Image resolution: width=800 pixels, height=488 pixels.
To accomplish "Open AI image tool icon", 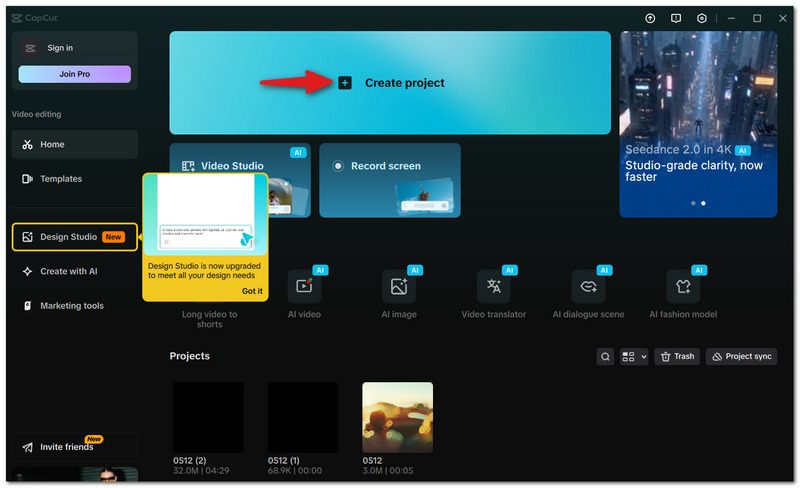I will tap(399, 286).
